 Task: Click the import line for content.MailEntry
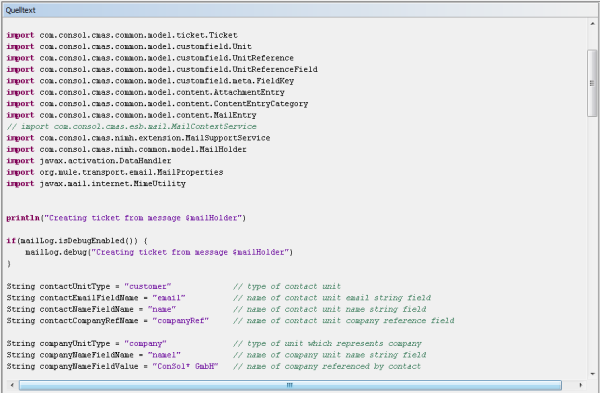coord(131,115)
